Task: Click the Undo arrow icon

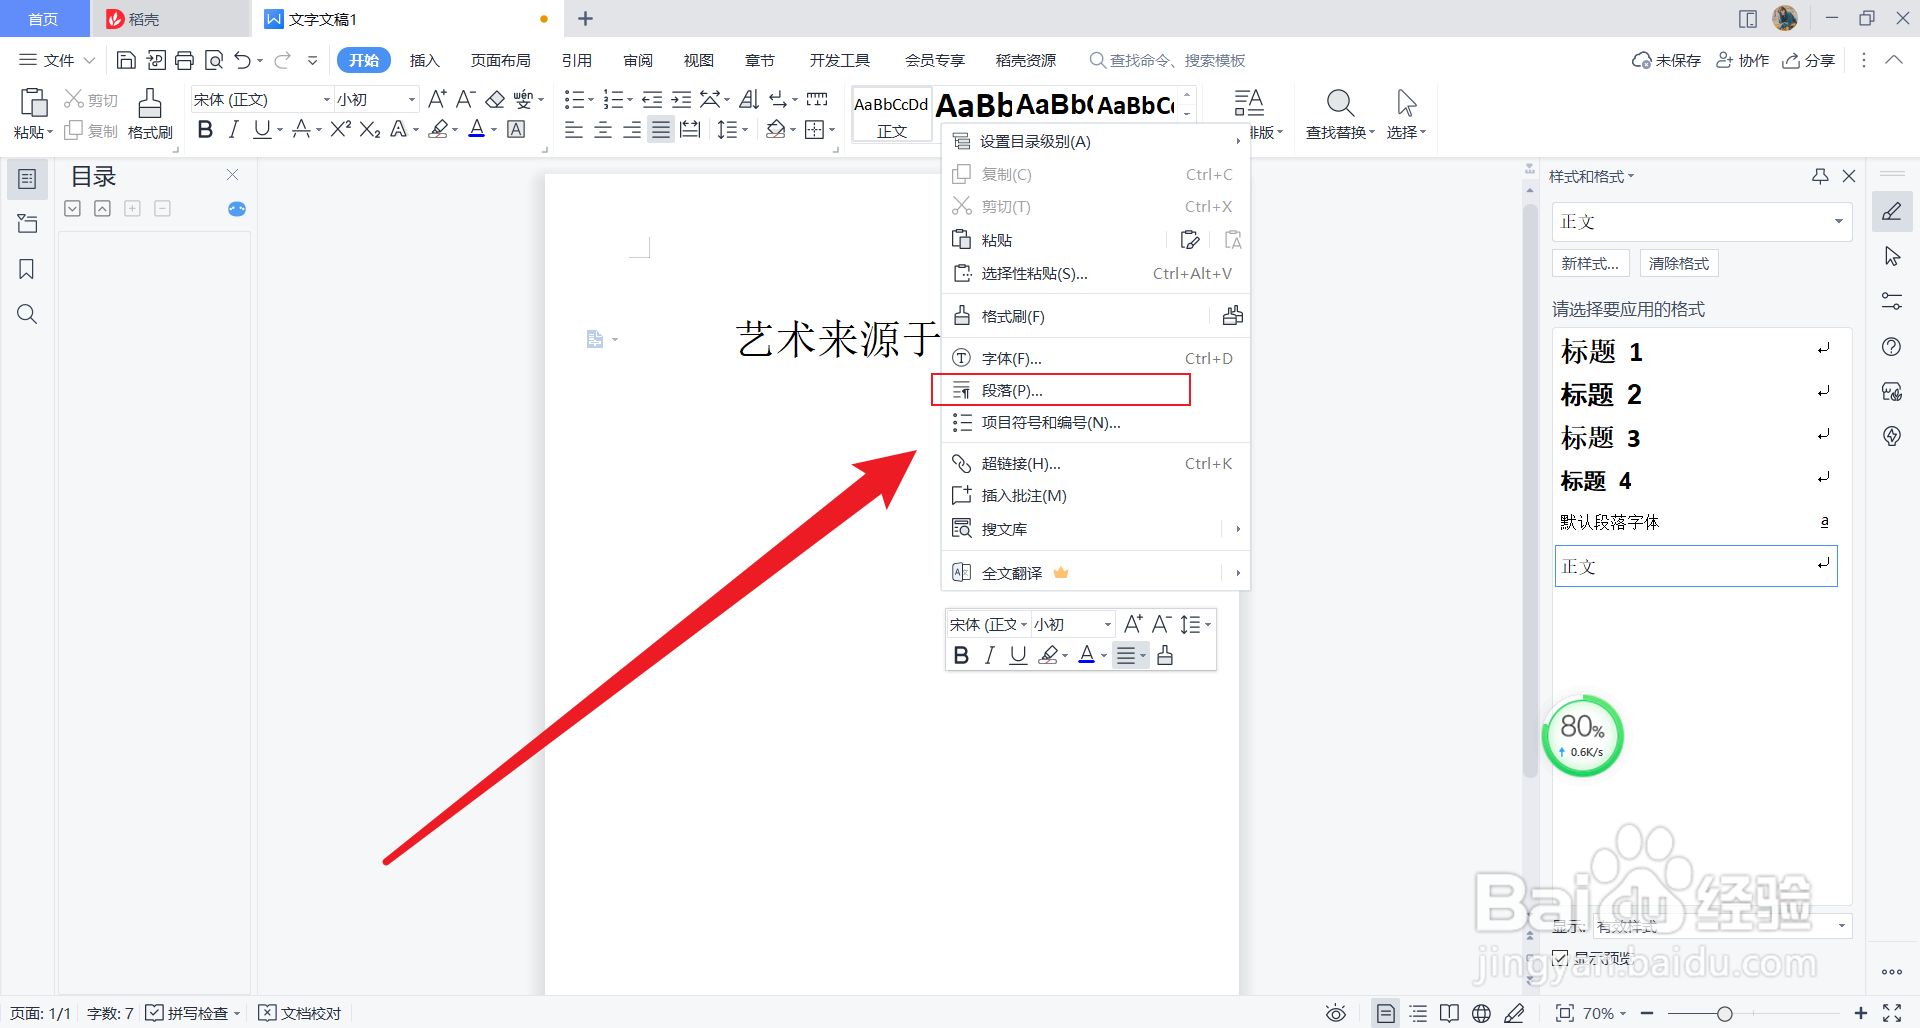Action: 242,60
